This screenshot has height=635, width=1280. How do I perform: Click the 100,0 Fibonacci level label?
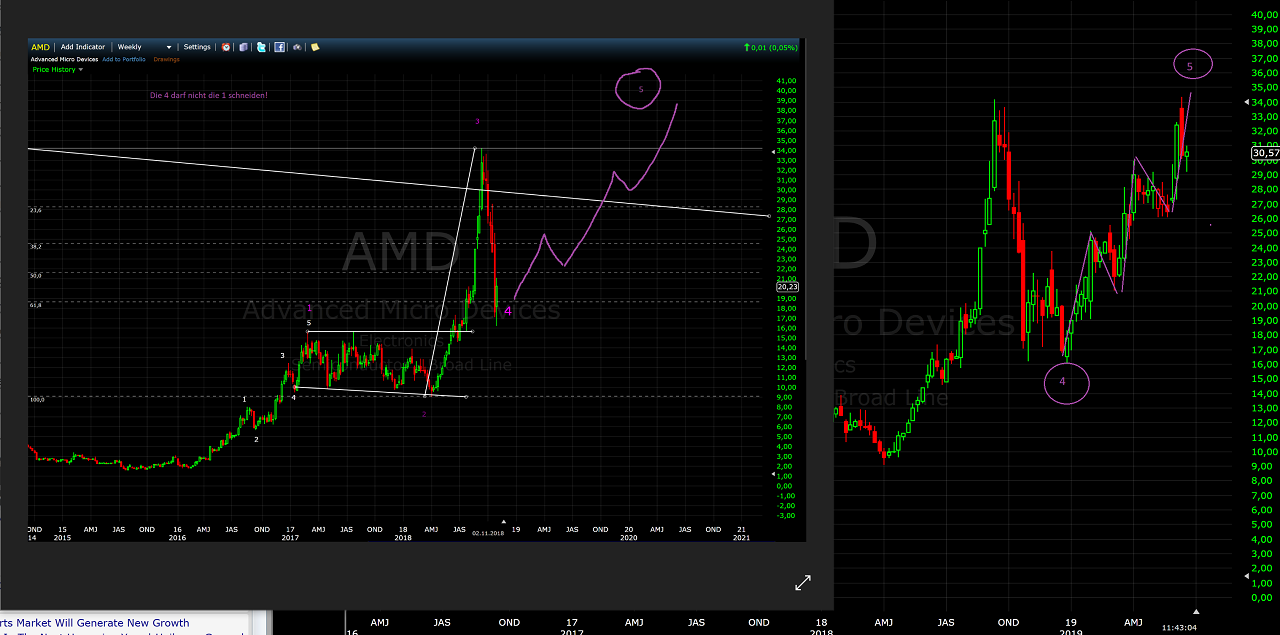point(36,399)
